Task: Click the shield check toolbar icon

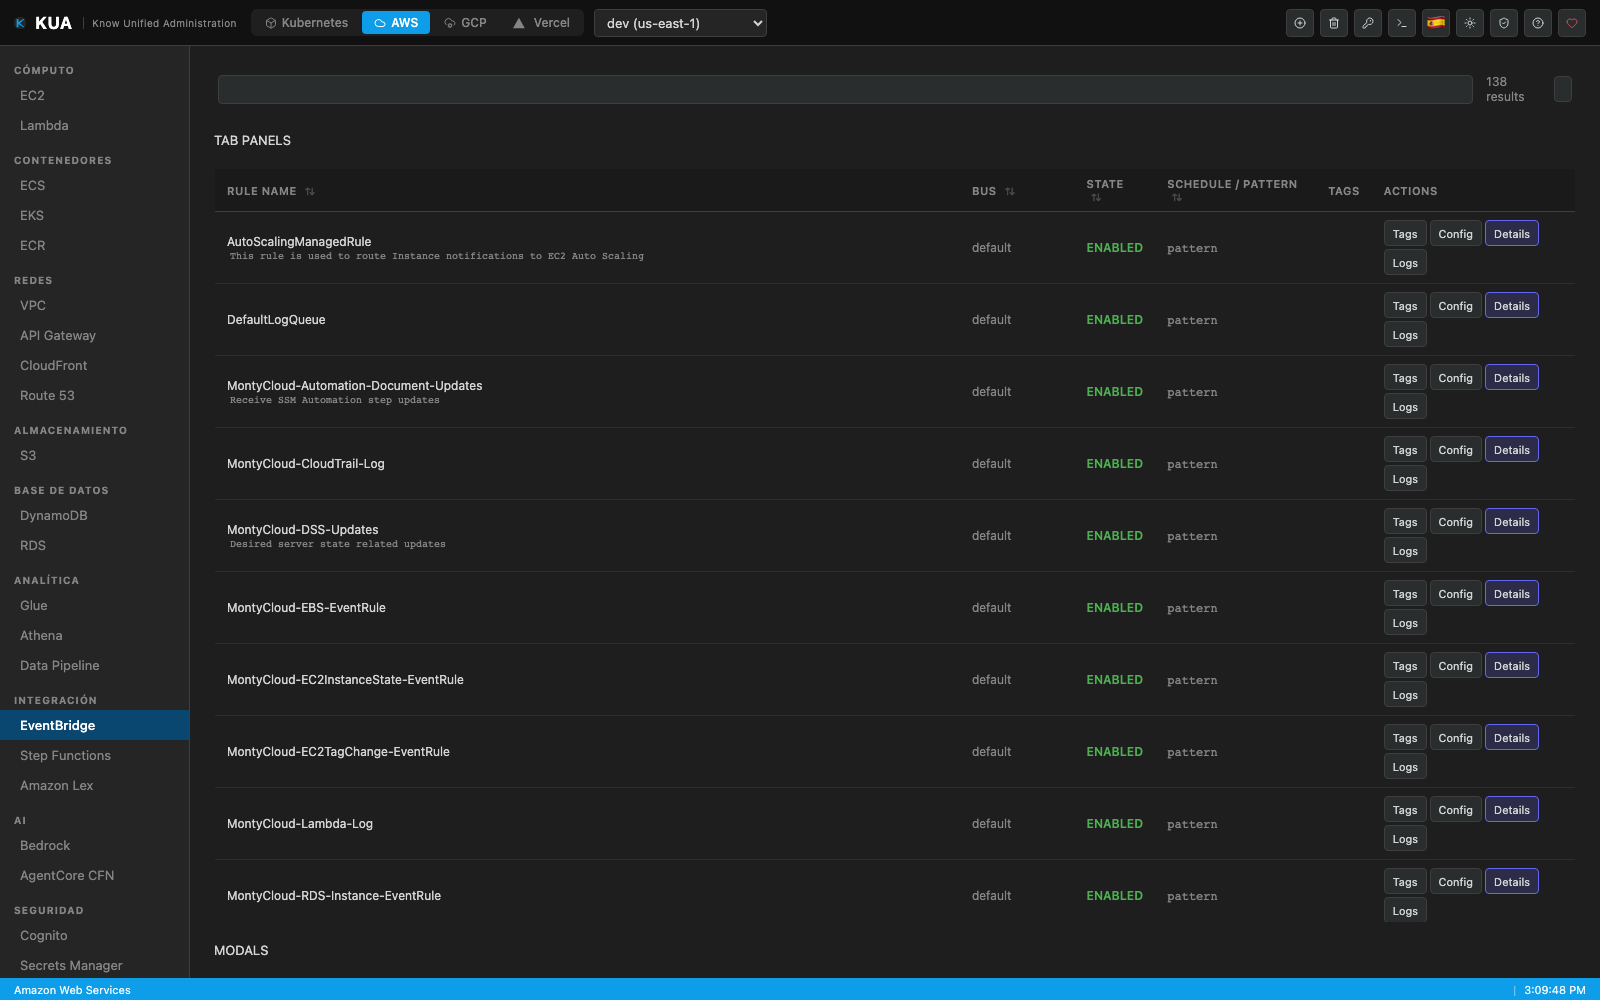Action: click(x=1504, y=23)
